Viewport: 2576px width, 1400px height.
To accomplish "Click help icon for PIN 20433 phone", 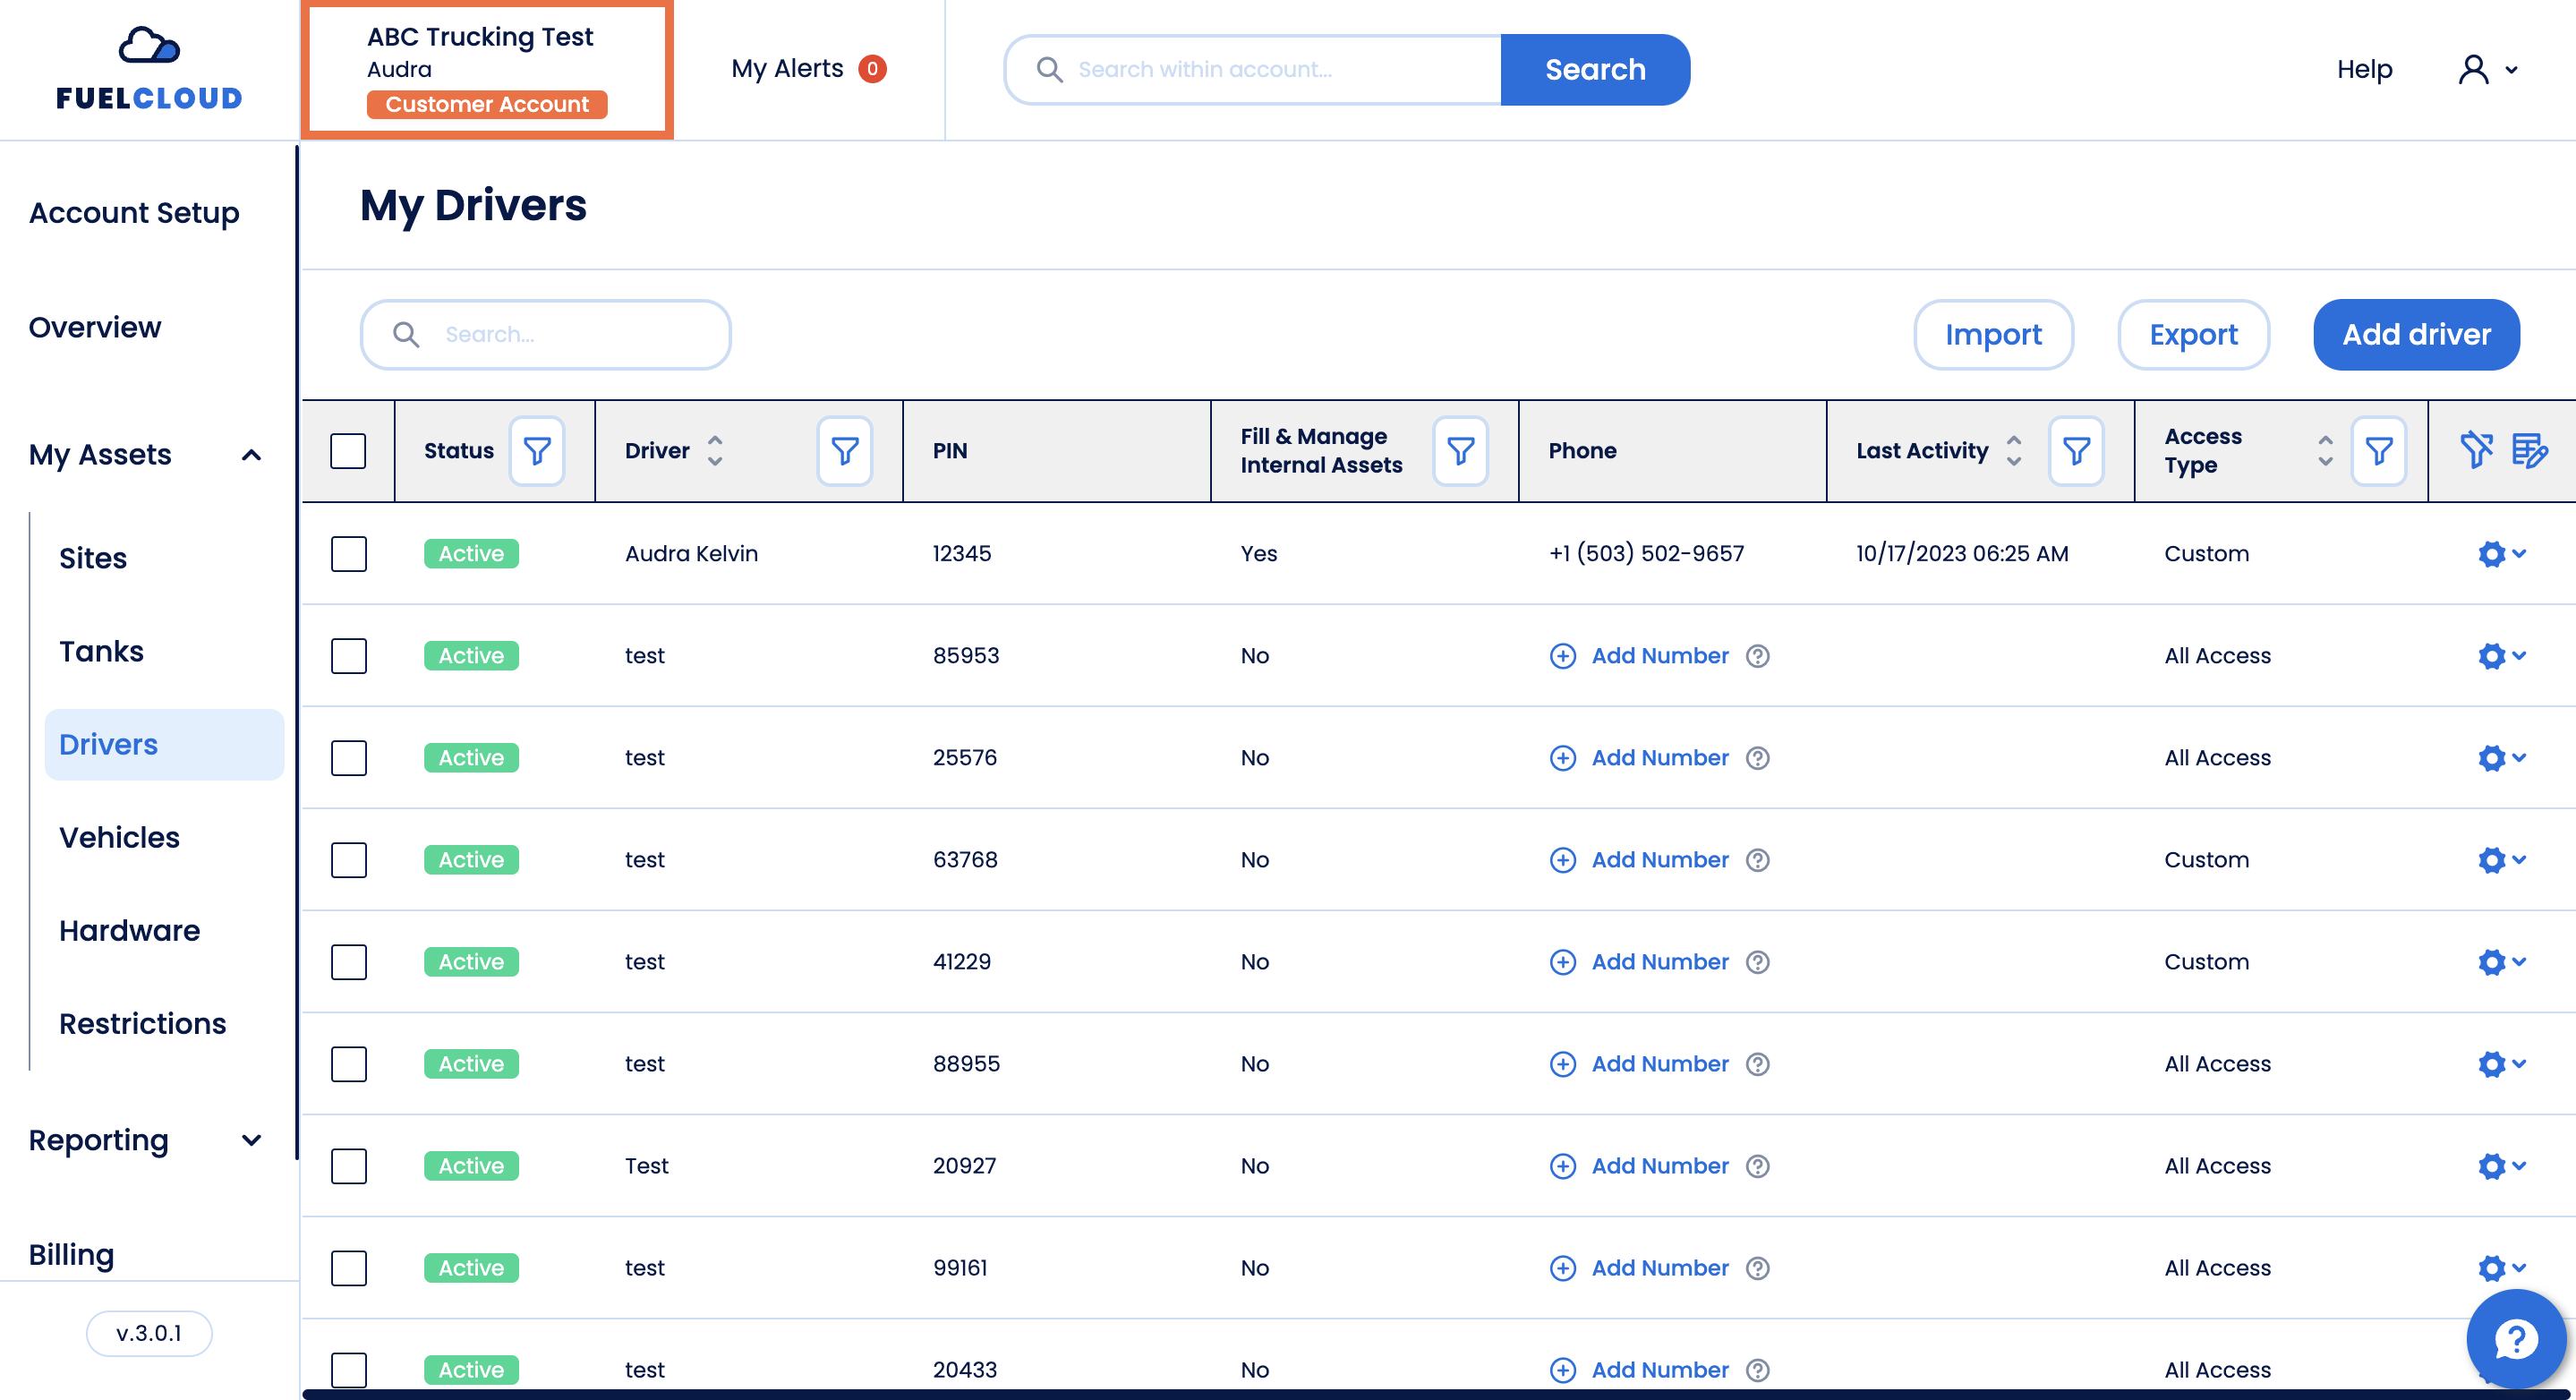I will [1758, 1370].
